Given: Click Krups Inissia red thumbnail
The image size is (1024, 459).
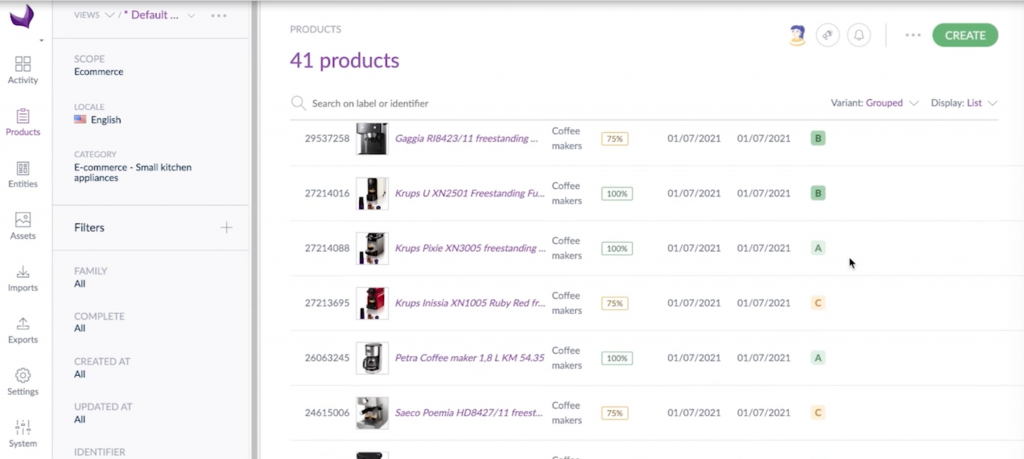Looking at the screenshot, I should (x=372, y=303).
